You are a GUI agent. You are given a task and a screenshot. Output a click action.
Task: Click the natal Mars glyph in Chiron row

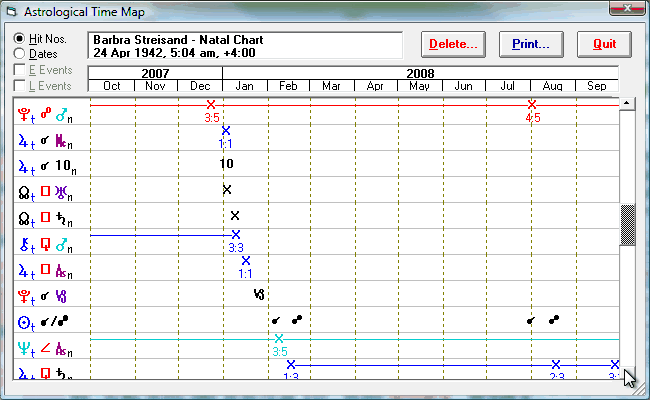point(62,245)
